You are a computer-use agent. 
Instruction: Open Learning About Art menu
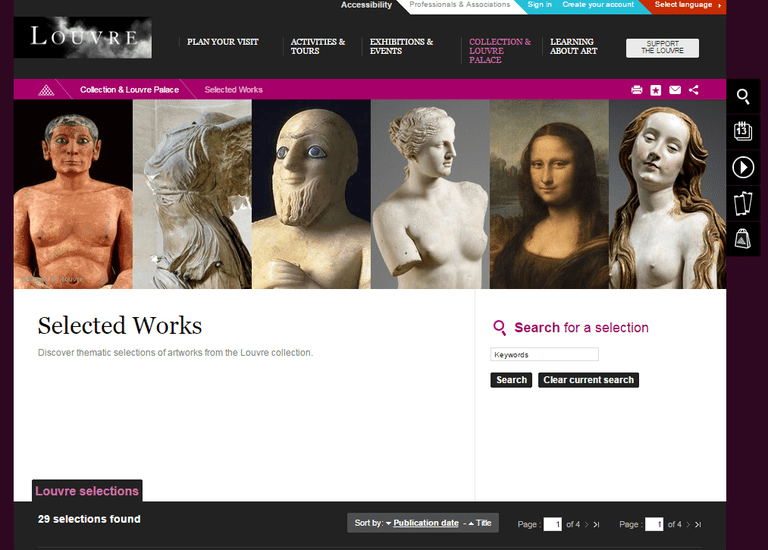tap(574, 47)
